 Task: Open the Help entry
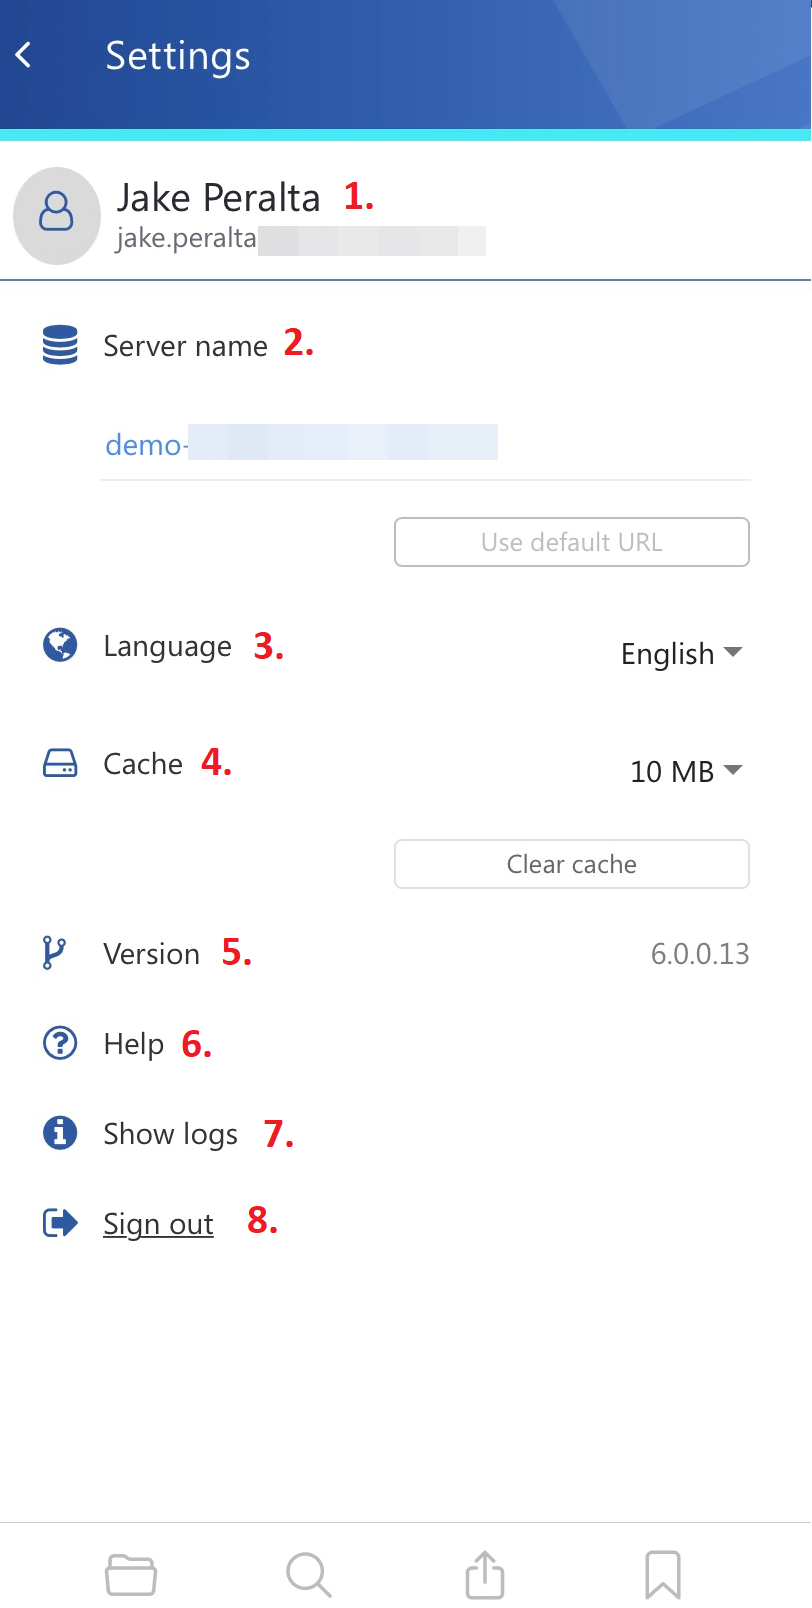tap(134, 1044)
